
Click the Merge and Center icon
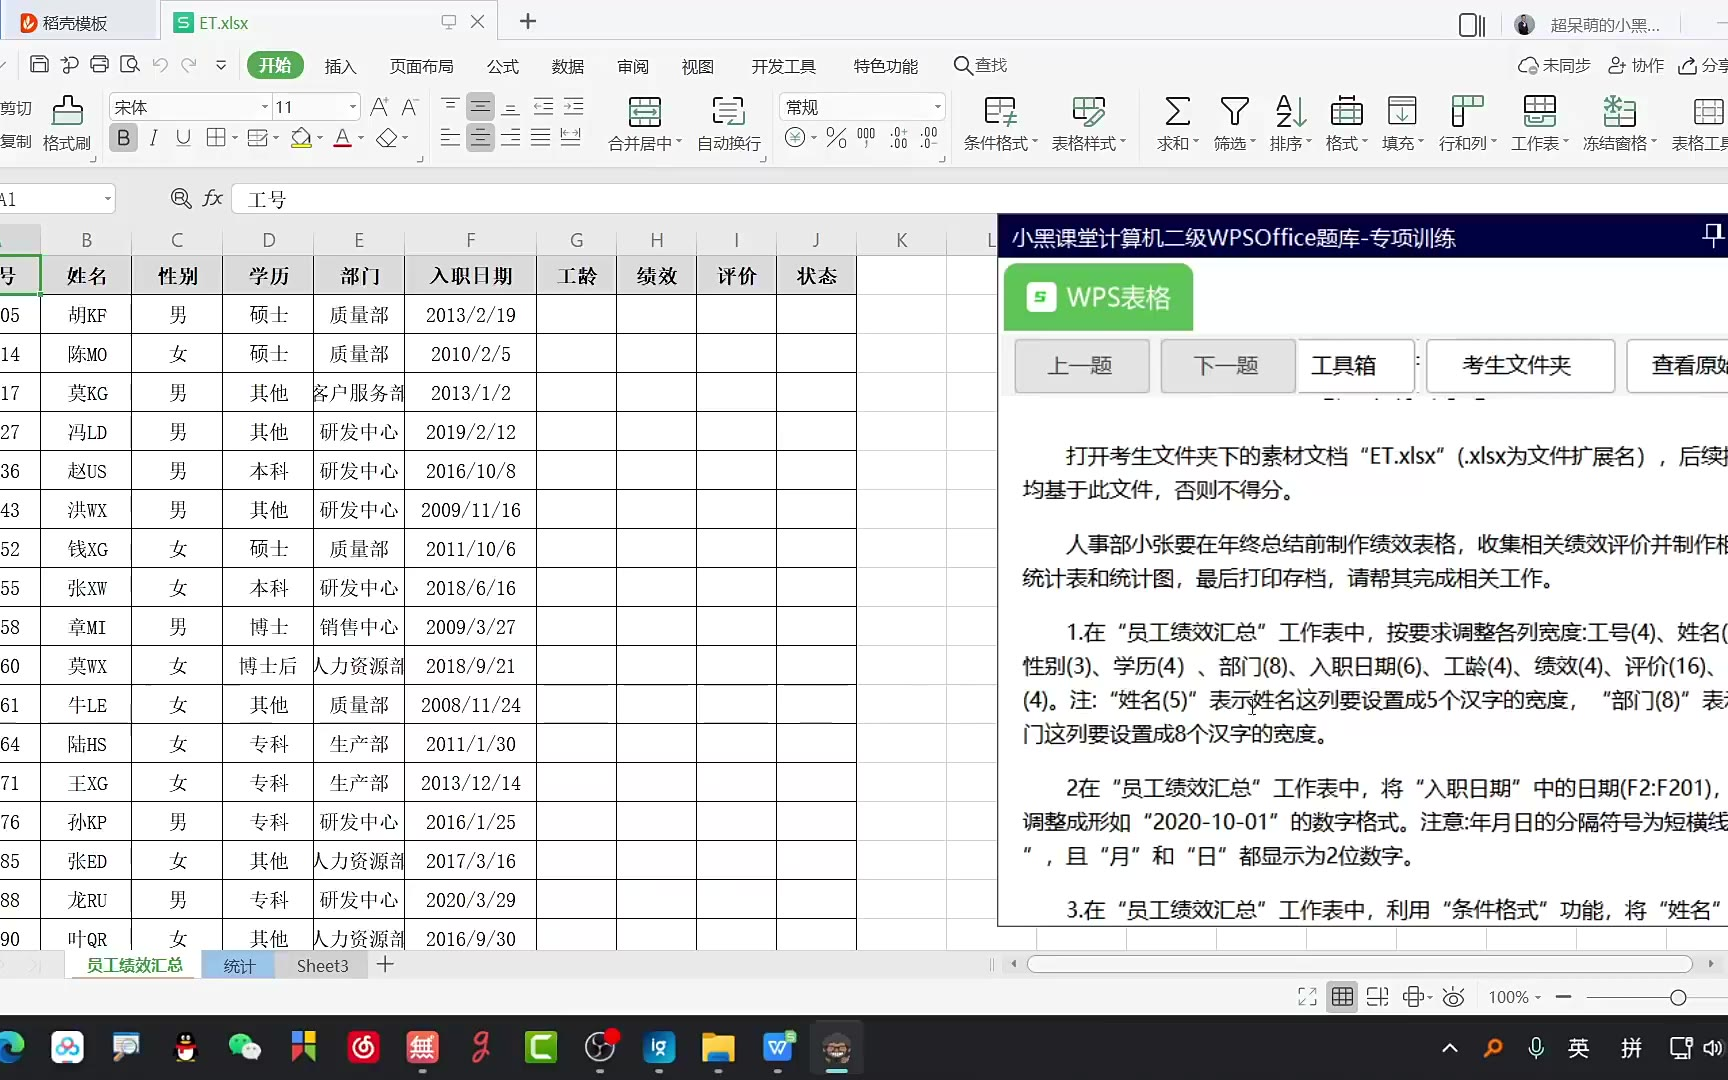[644, 112]
